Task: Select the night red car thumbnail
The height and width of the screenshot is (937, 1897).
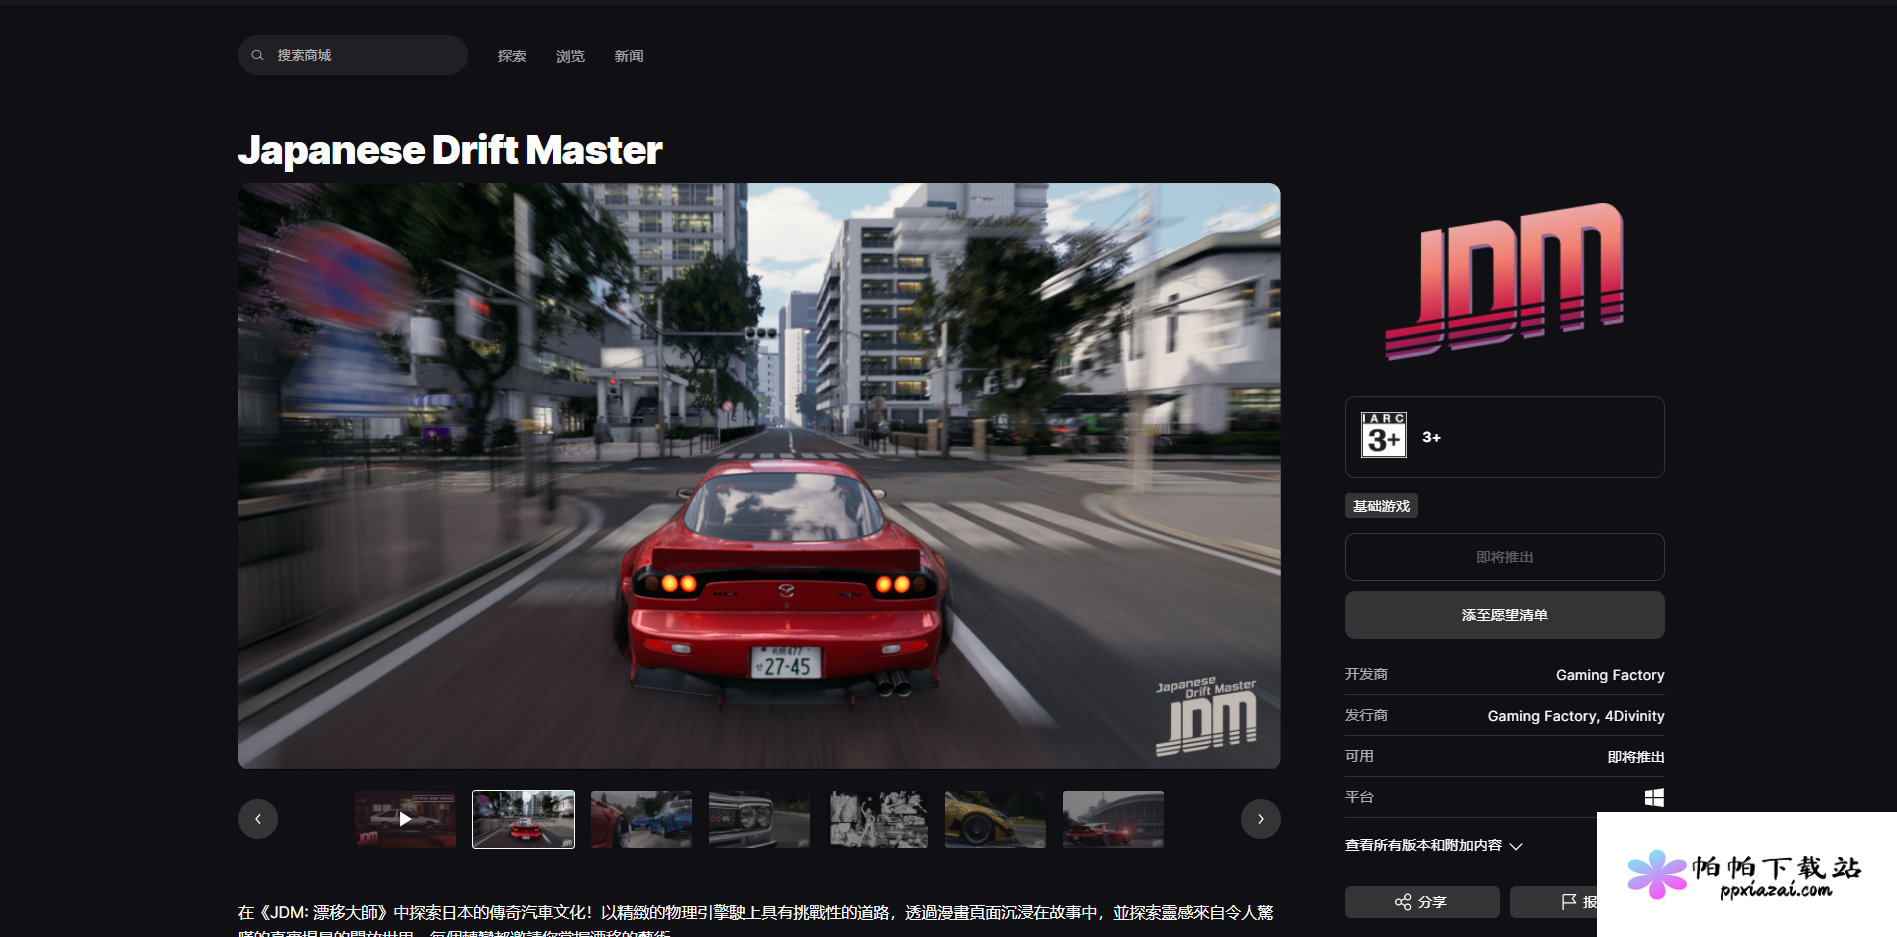Action: click(1113, 819)
